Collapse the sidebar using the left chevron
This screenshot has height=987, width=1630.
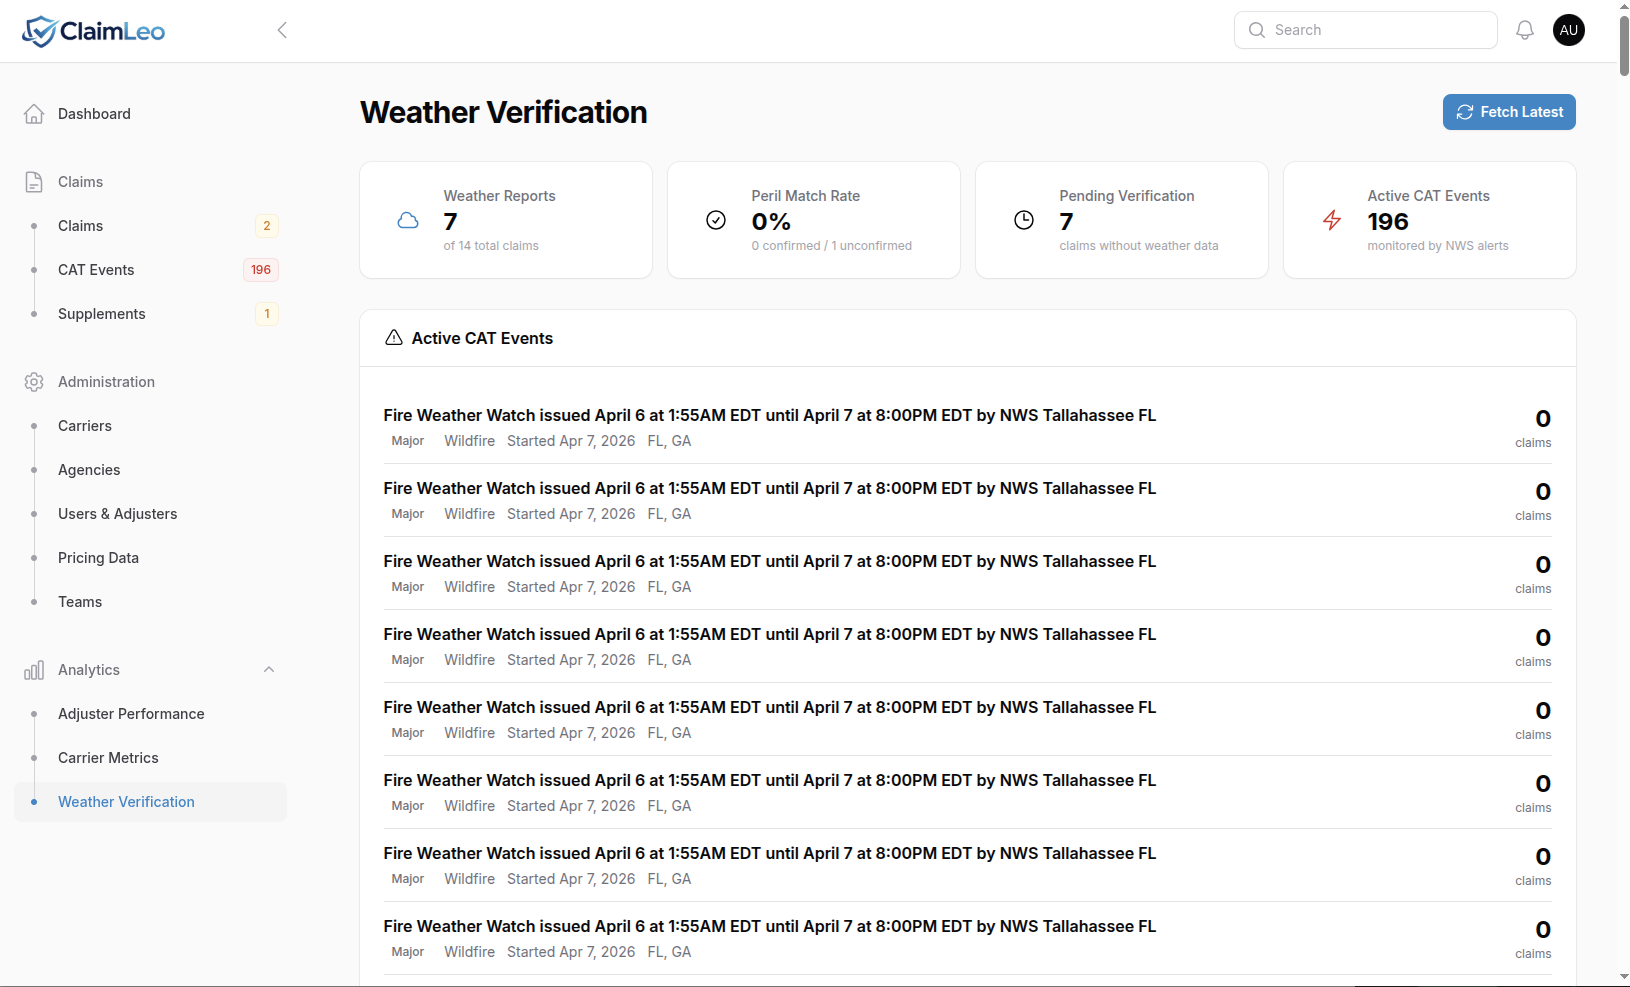coord(282,30)
